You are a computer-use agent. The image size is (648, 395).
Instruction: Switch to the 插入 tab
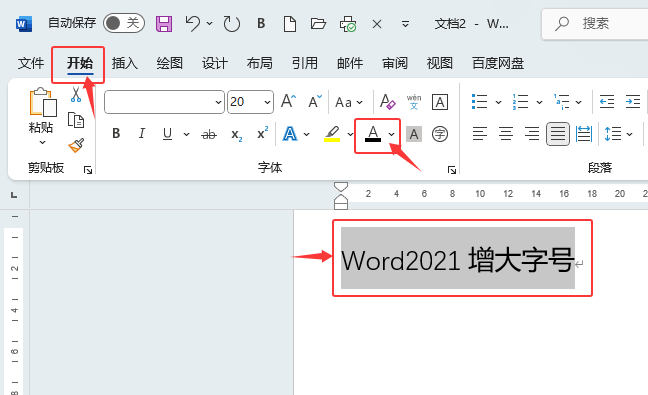tap(125, 63)
